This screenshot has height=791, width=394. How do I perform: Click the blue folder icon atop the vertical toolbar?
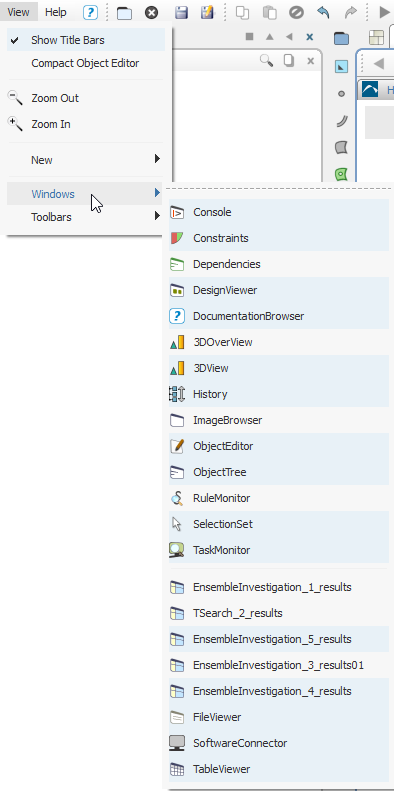pos(342,38)
